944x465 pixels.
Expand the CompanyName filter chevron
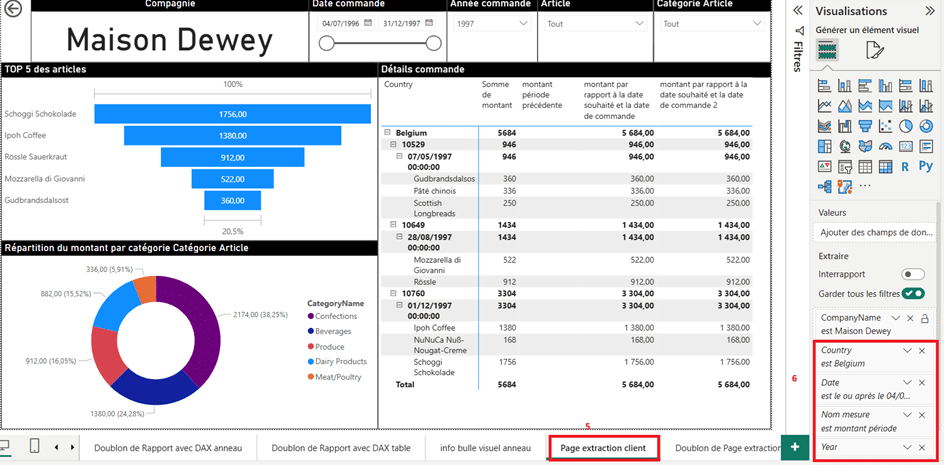coord(896,317)
